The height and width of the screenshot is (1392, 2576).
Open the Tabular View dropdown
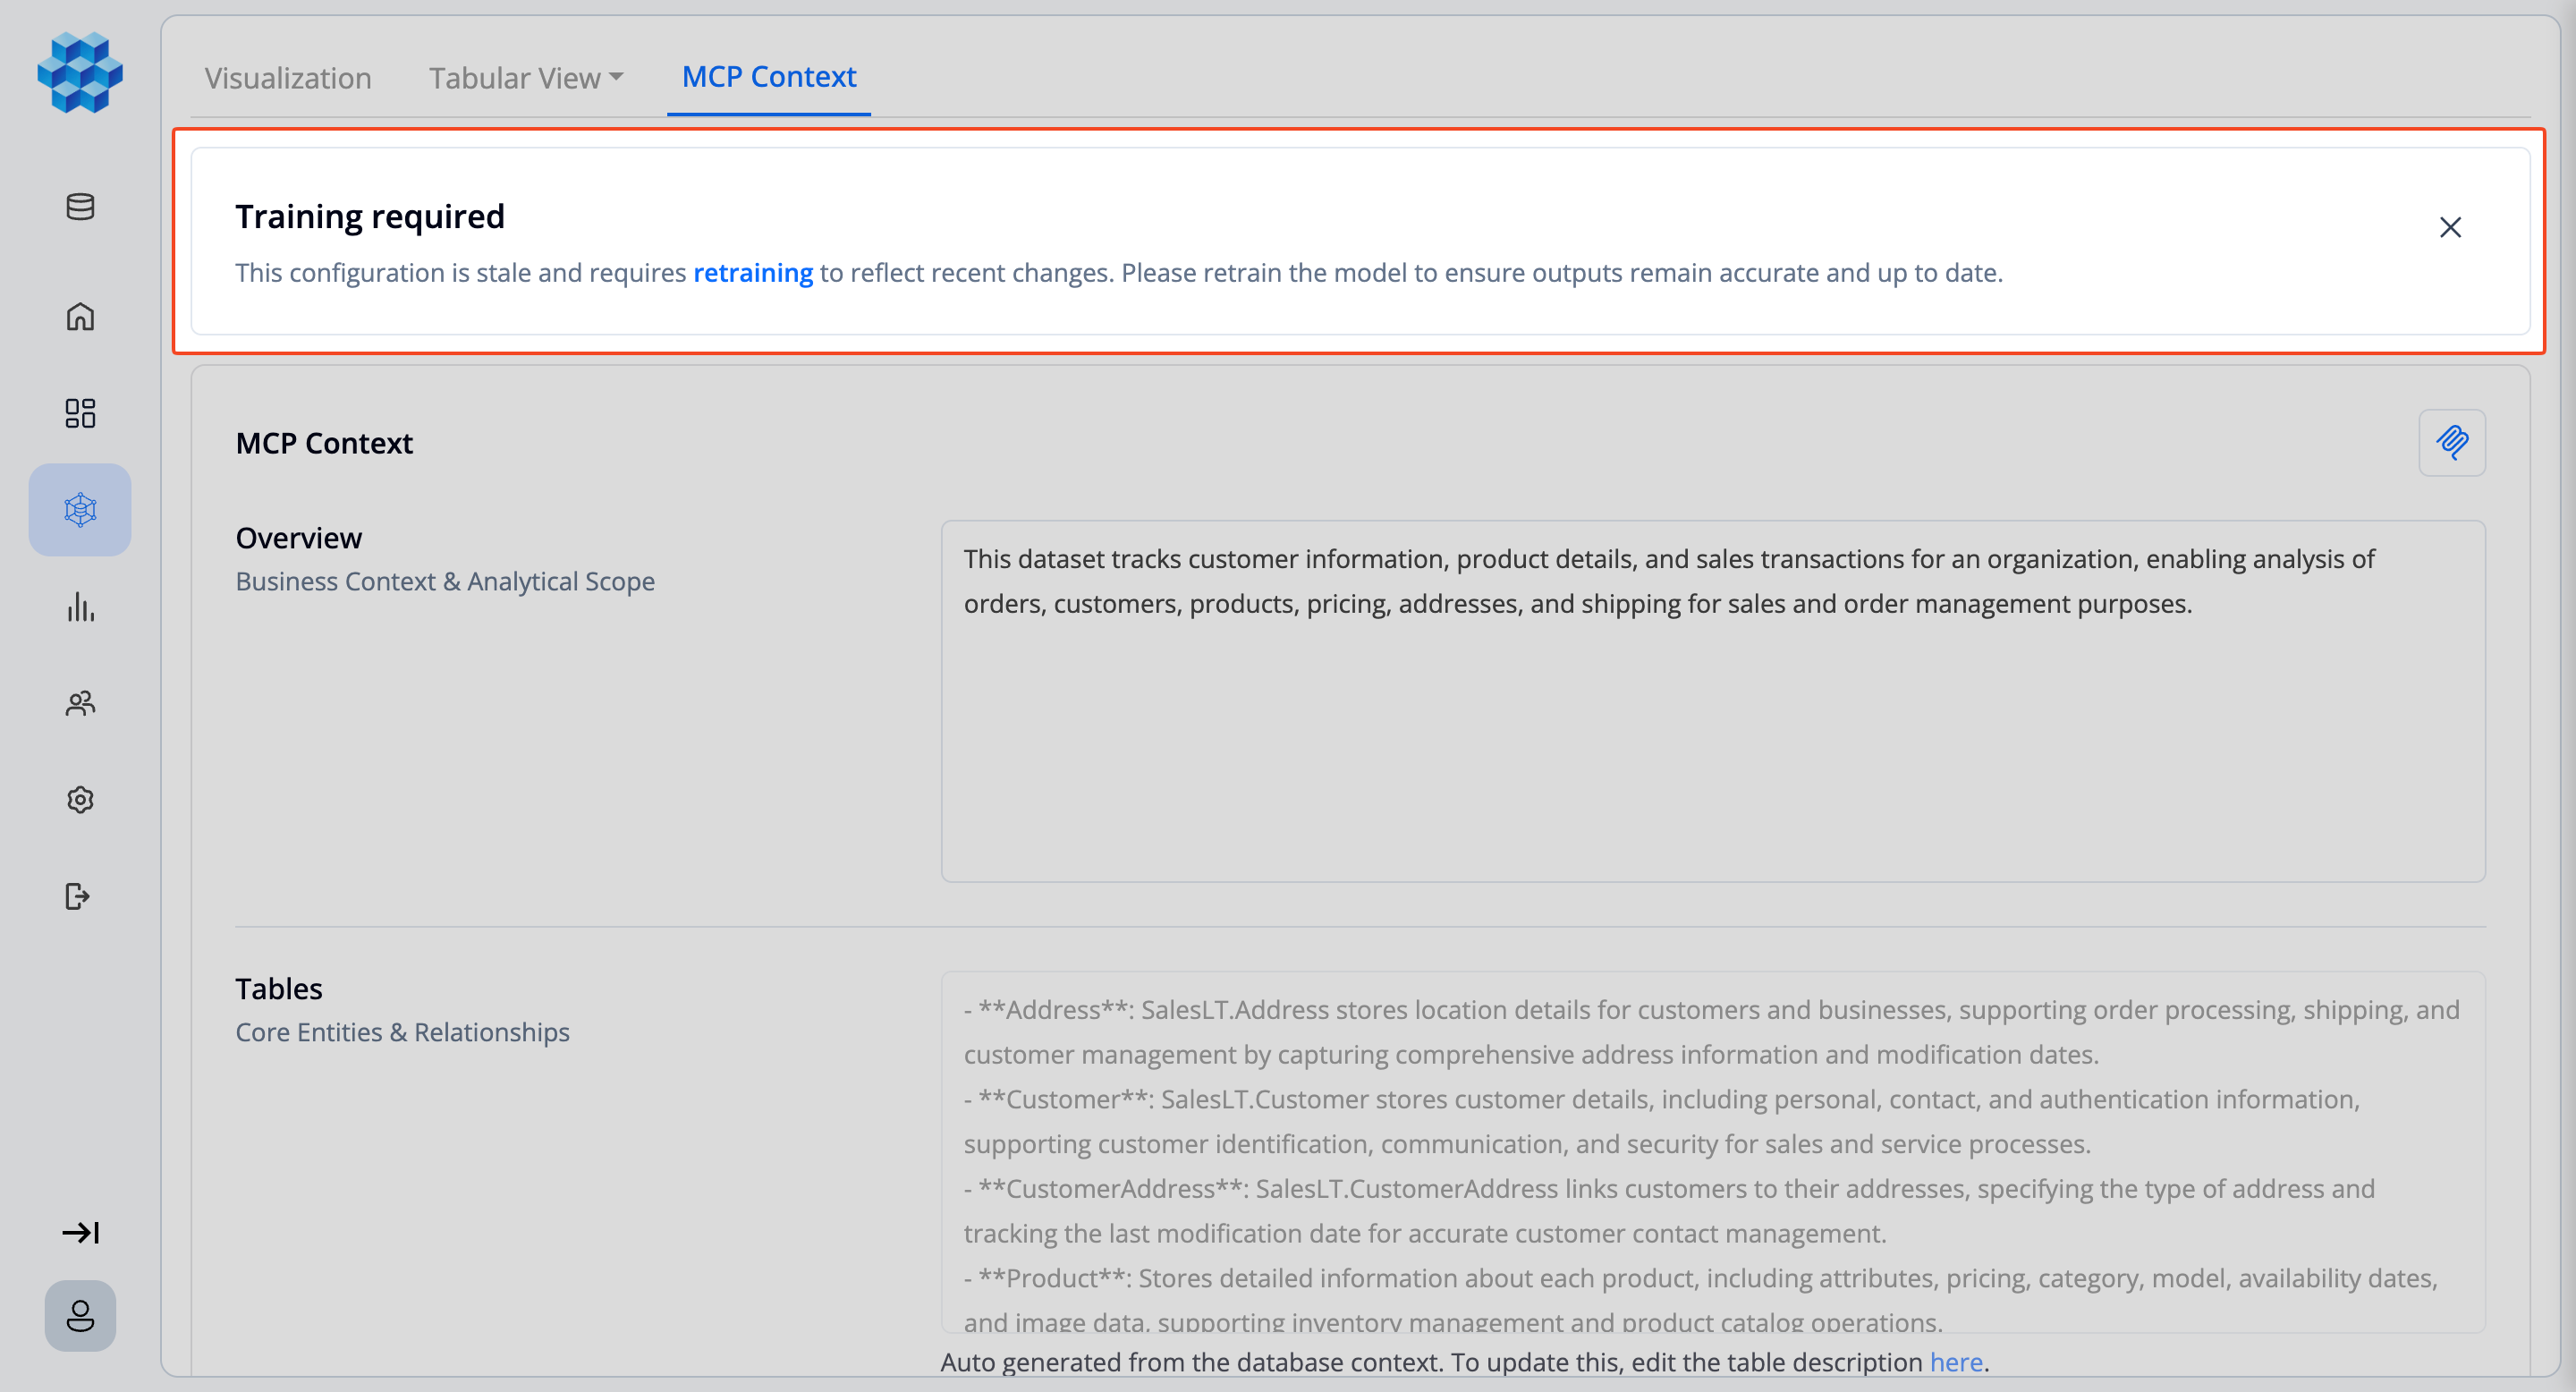tap(526, 78)
